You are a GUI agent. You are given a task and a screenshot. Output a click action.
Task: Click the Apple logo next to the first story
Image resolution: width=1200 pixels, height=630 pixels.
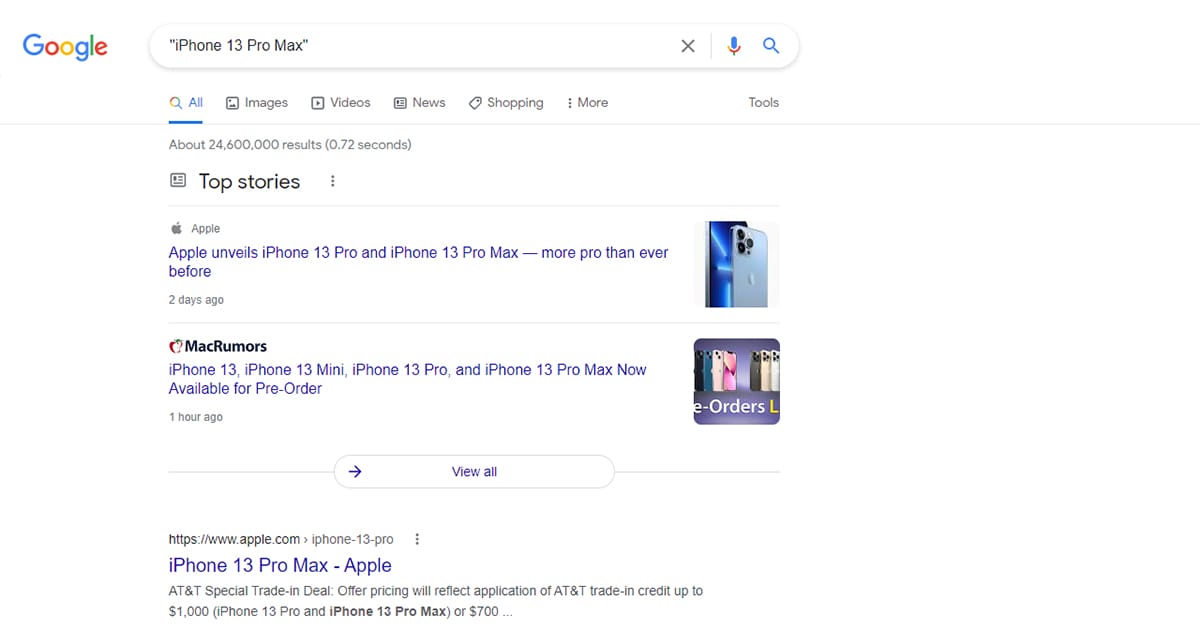tap(176, 227)
